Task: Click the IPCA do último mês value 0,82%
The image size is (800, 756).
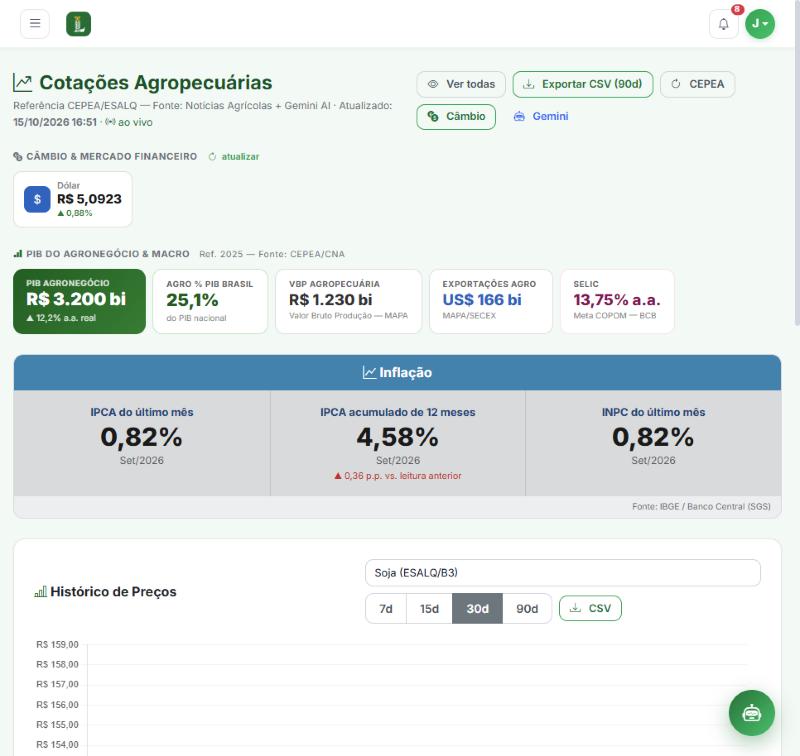Action: (x=142, y=437)
